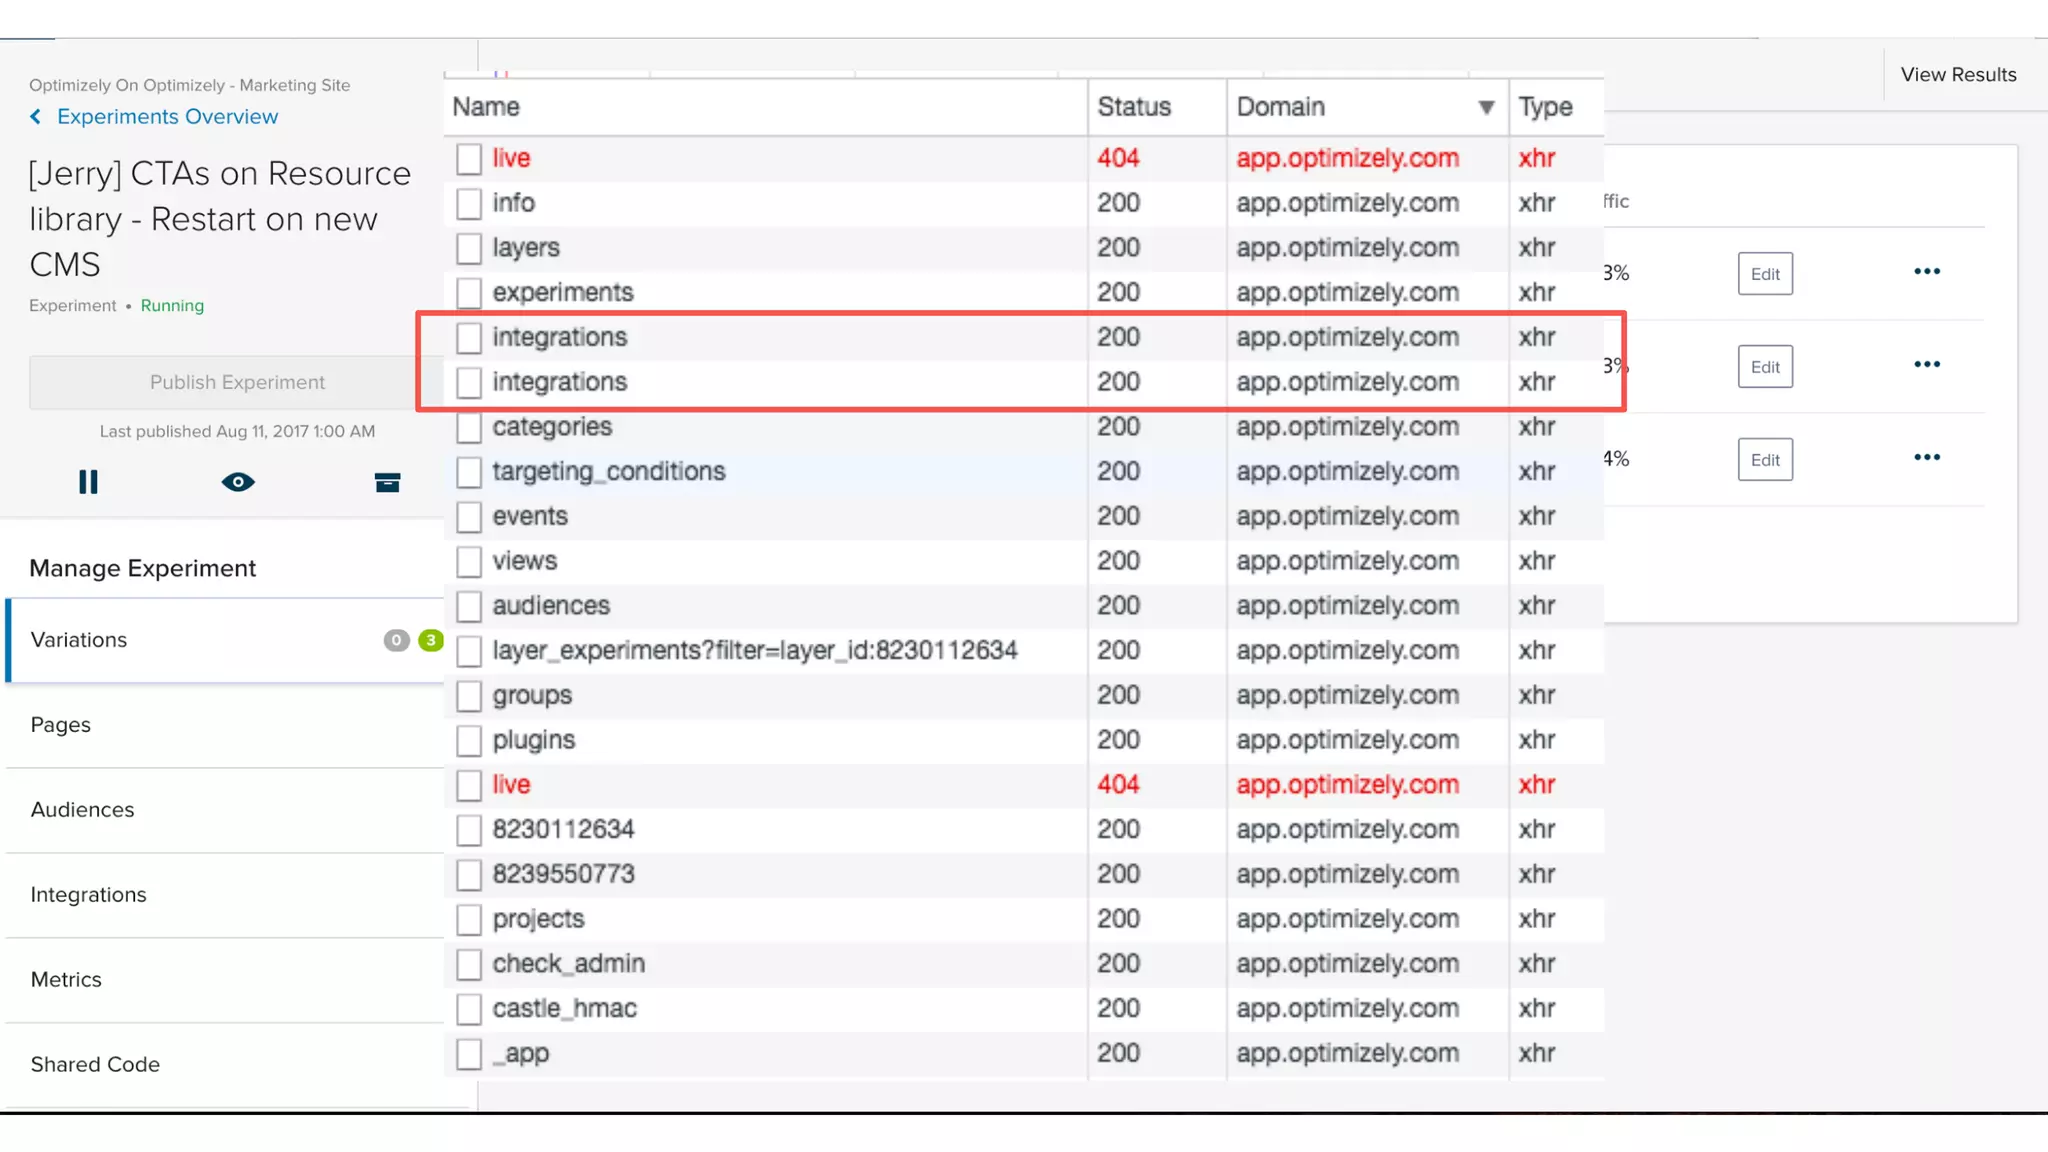Screen dimensions: 2048x1152
Task: Check the box next to targeting_conditions
Action: click(469, 472)
